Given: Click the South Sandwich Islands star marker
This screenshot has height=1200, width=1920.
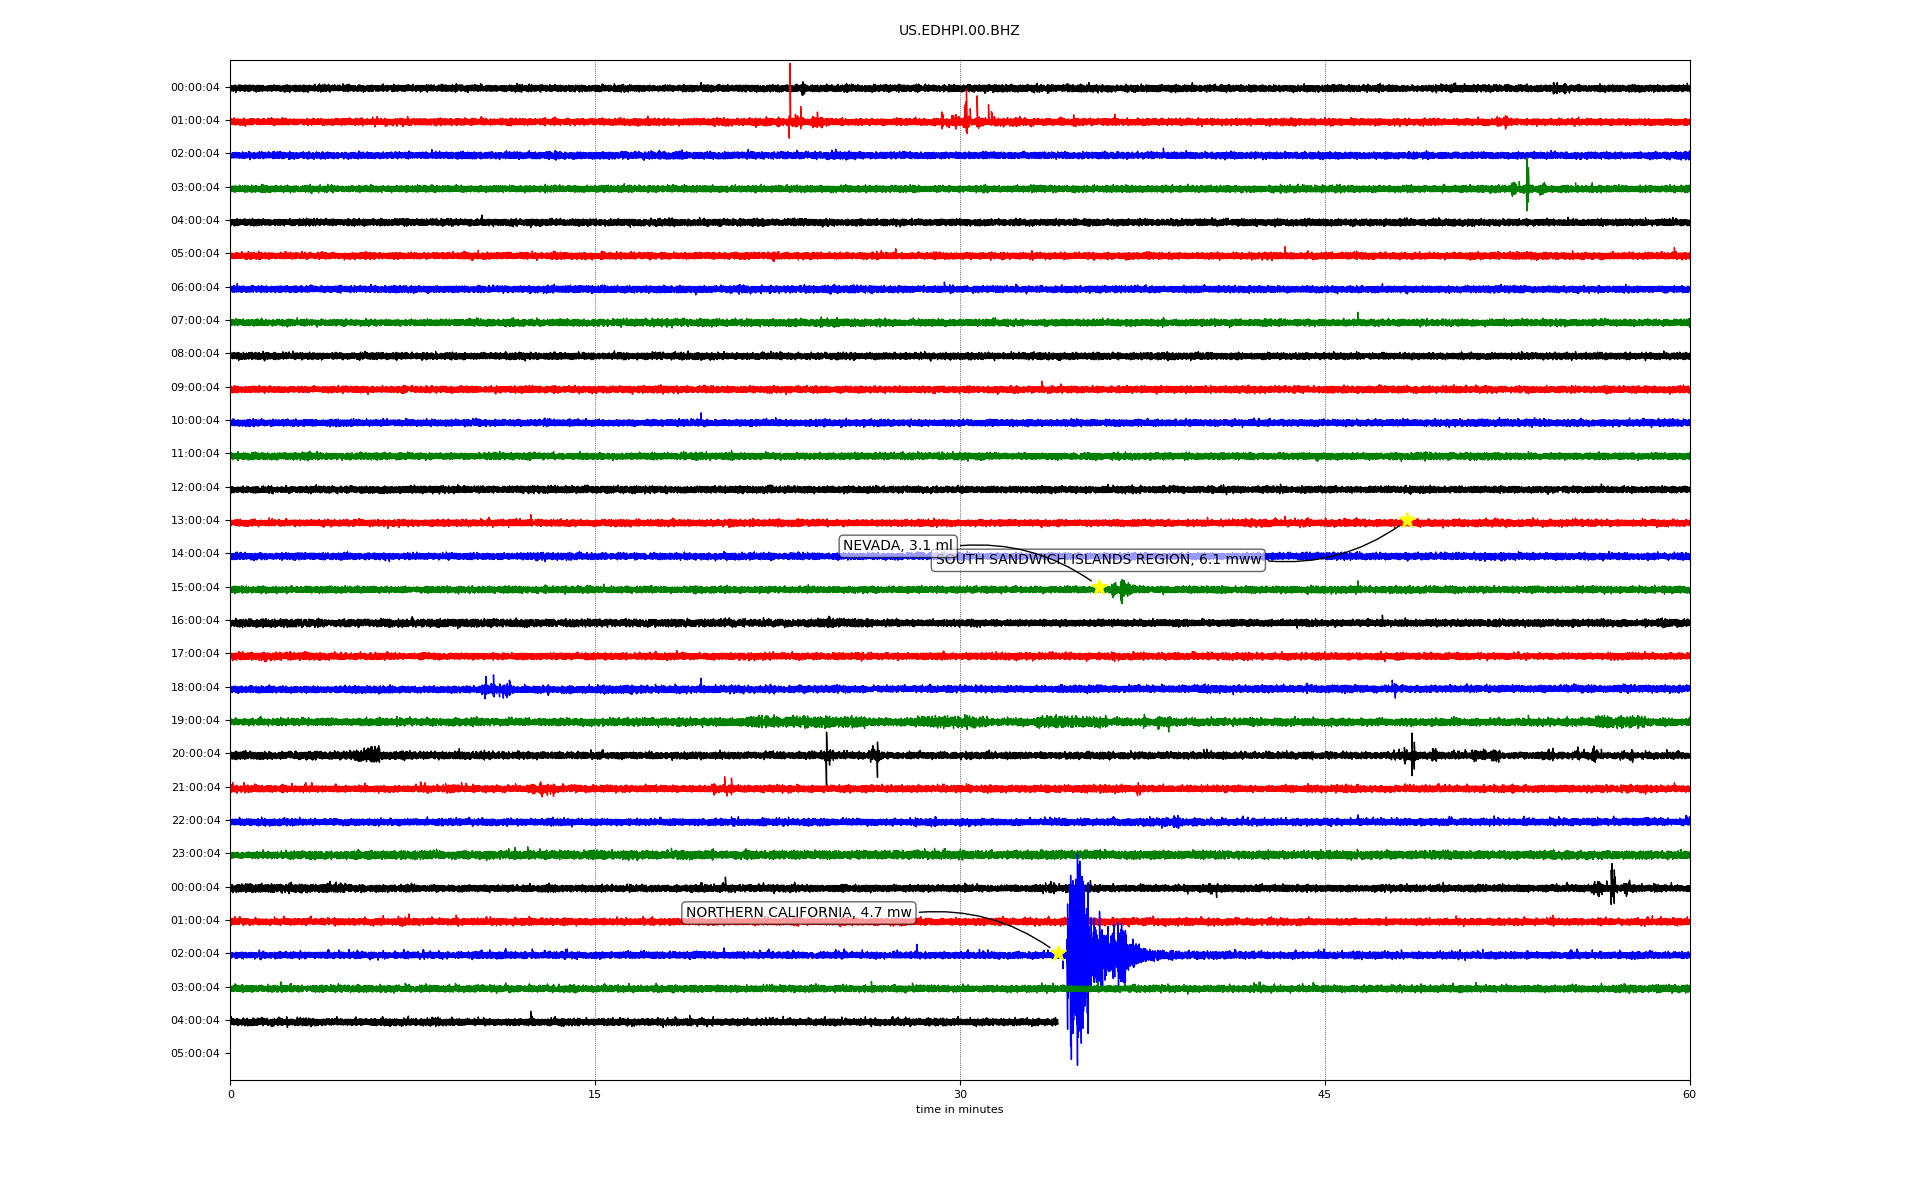Looking at the screenshot, I should [x=1407, y=520].
